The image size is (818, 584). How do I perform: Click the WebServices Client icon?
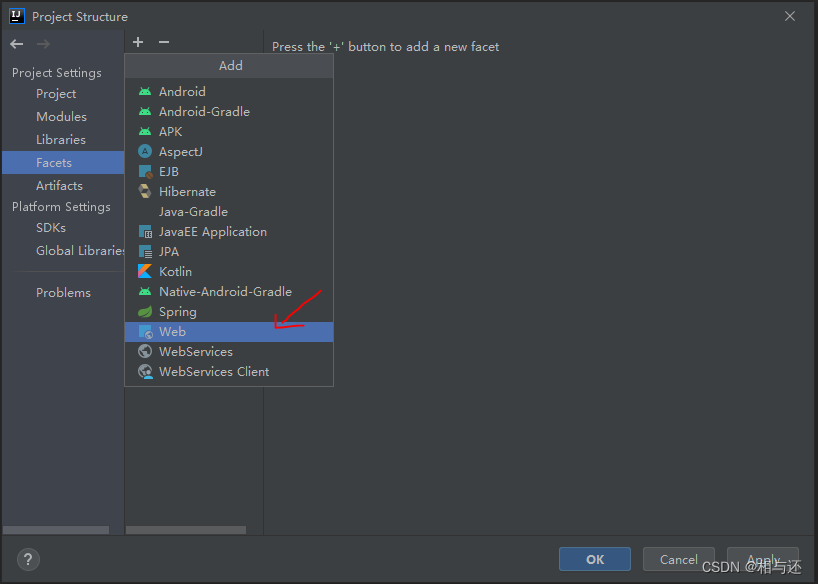(x=145, y=372)
